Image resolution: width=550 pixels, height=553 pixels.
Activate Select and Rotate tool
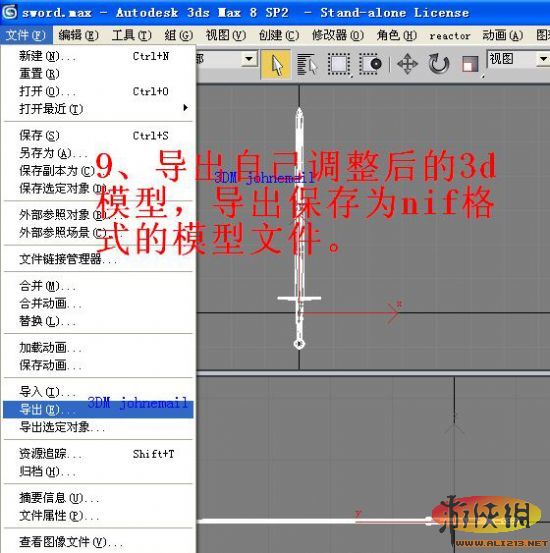click(439, 65)
